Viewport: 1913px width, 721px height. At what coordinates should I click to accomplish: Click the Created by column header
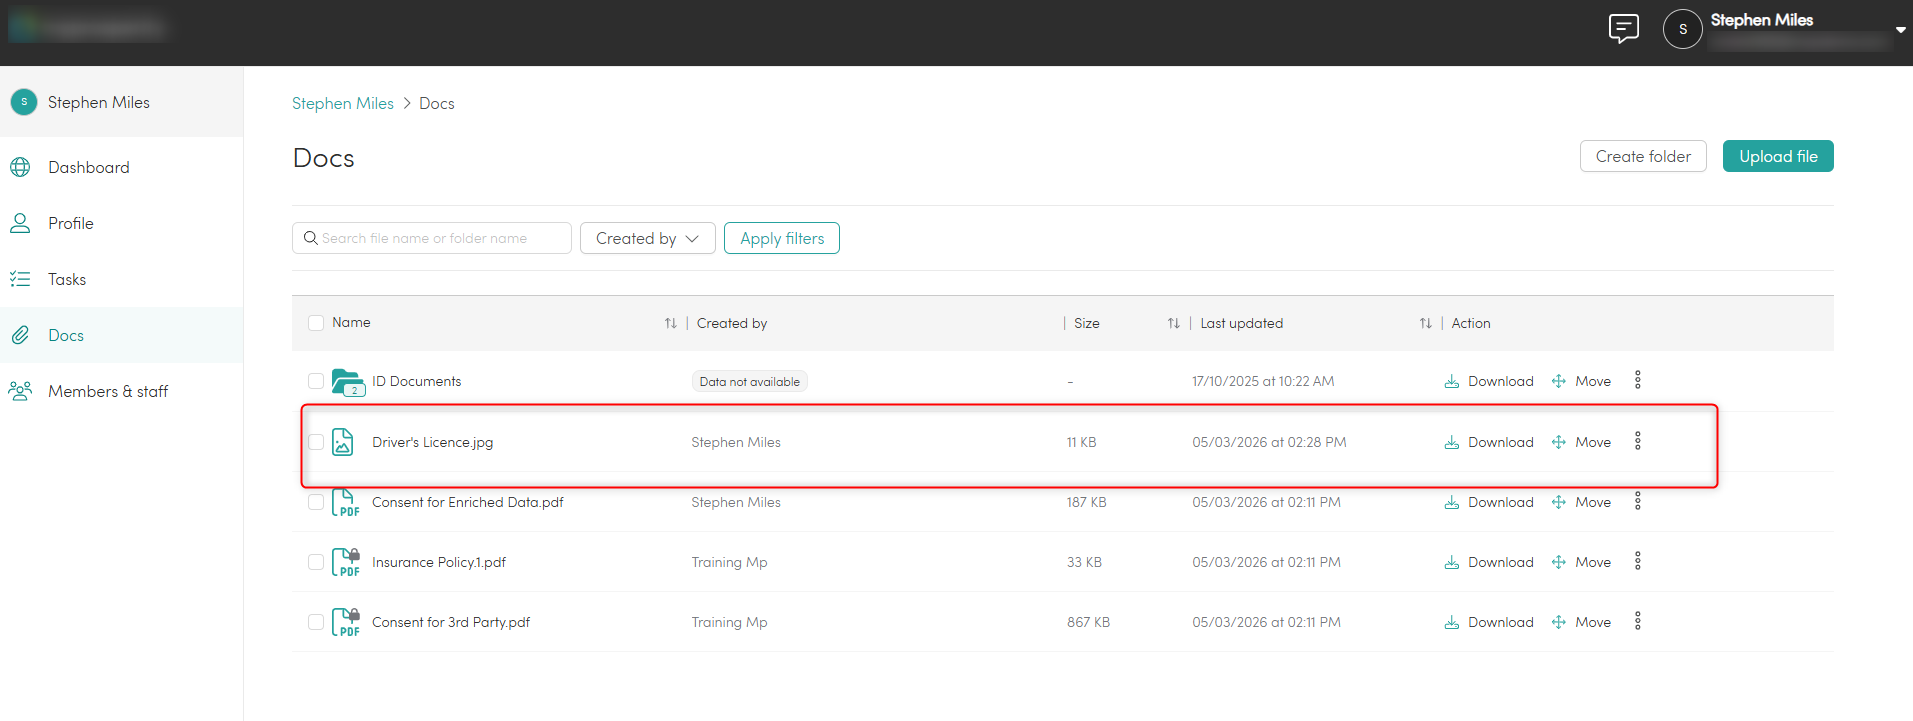732,323
